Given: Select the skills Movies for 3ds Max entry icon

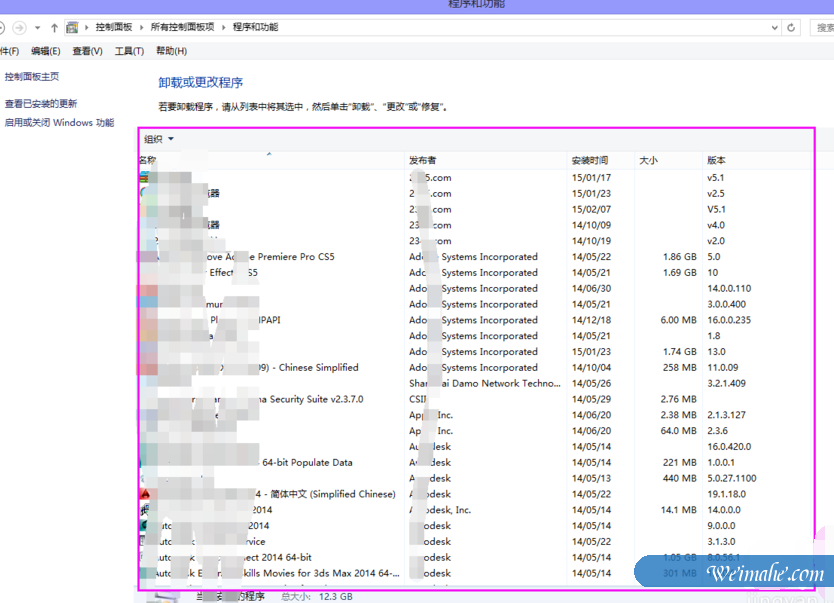Looking at the screenshot, I should coord(144,572).
